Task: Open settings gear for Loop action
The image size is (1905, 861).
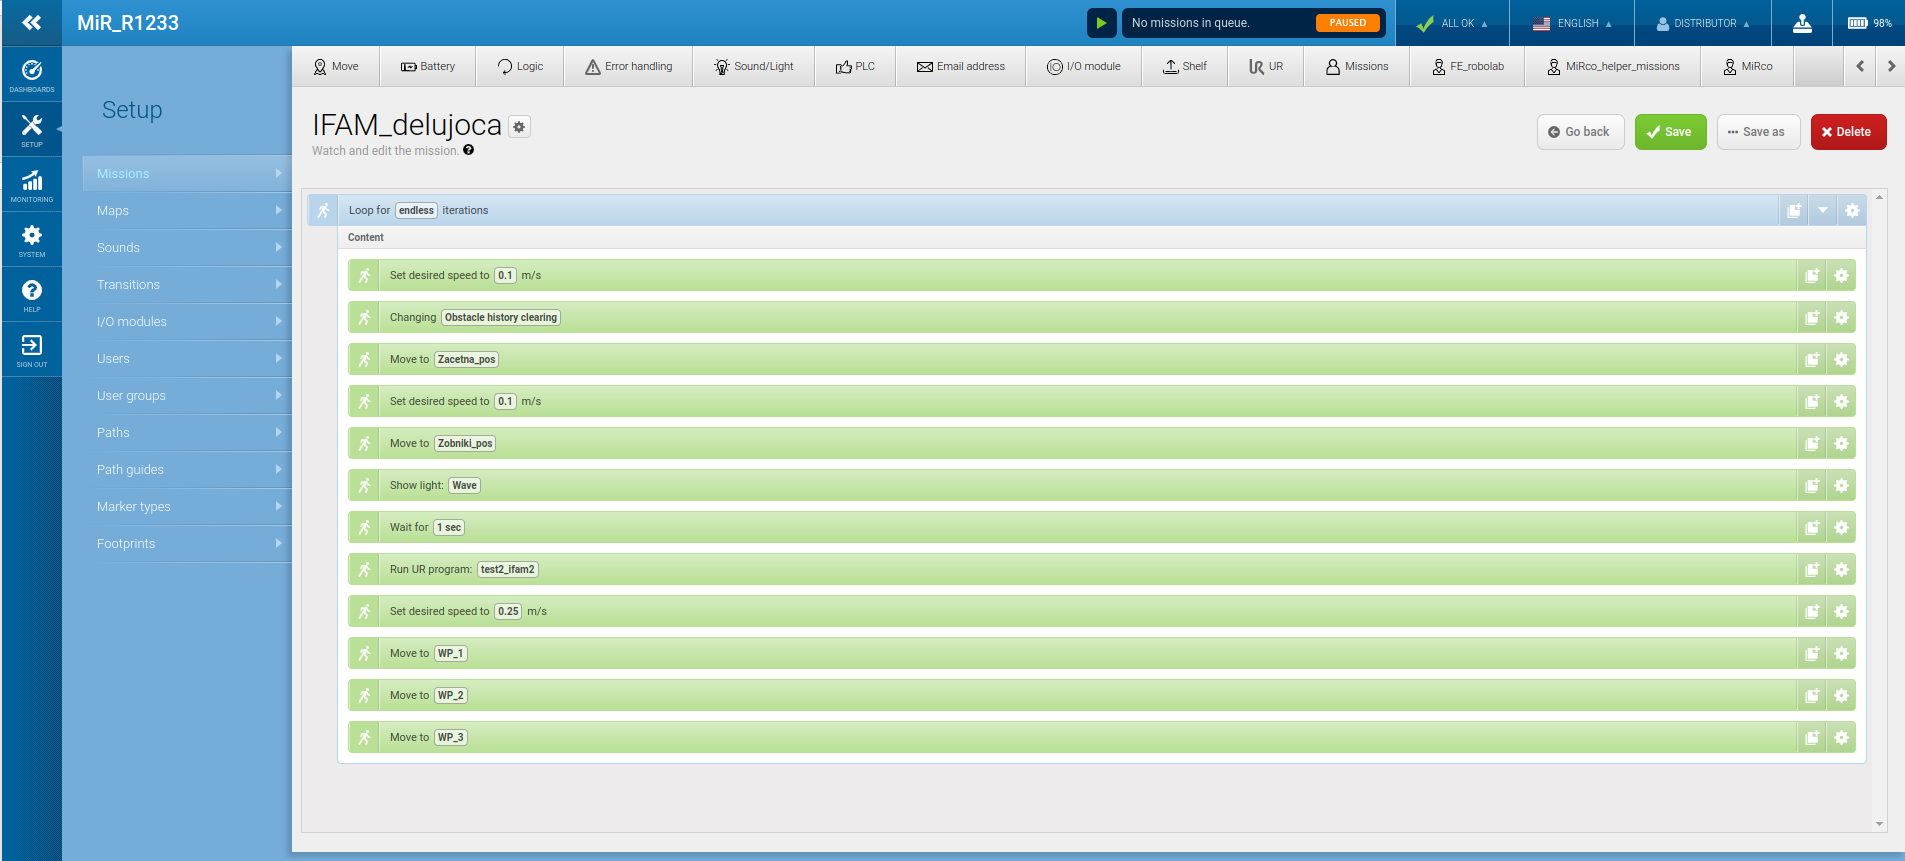Action: (x=1852, y=210)
